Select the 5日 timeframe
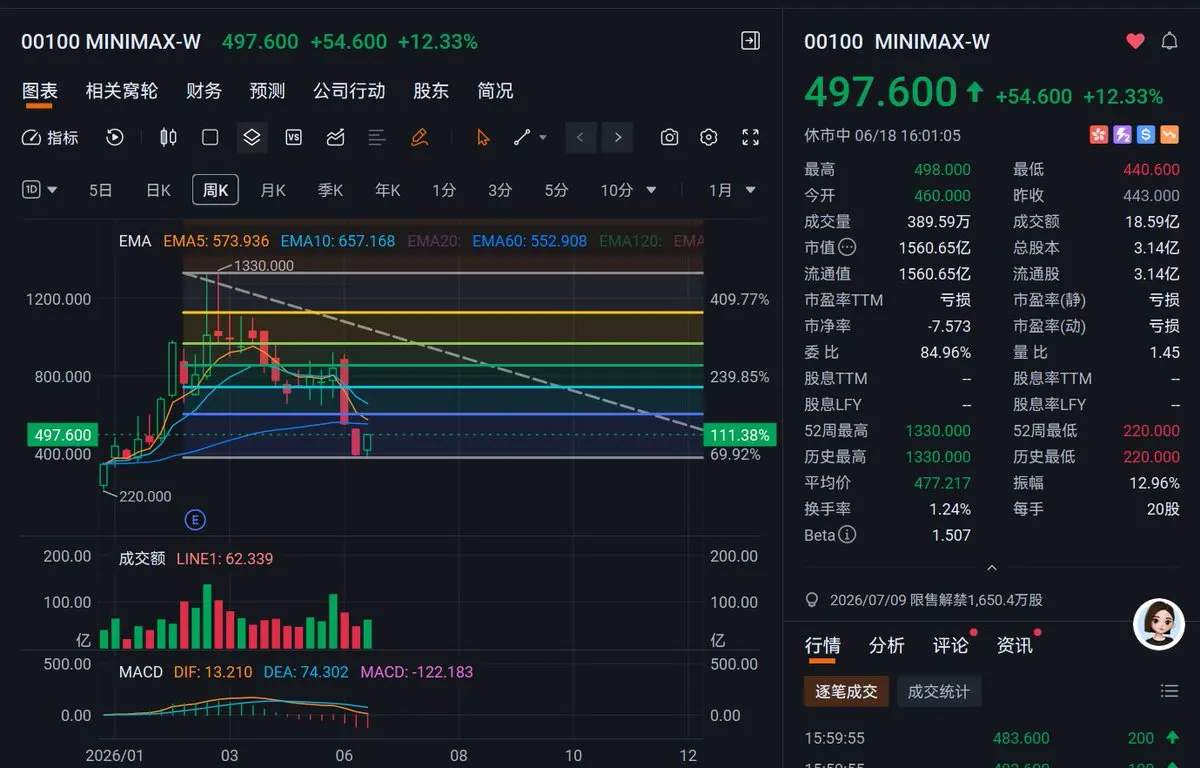Image resolution: width=1200 pixels, height=768 pixels. 101,190
